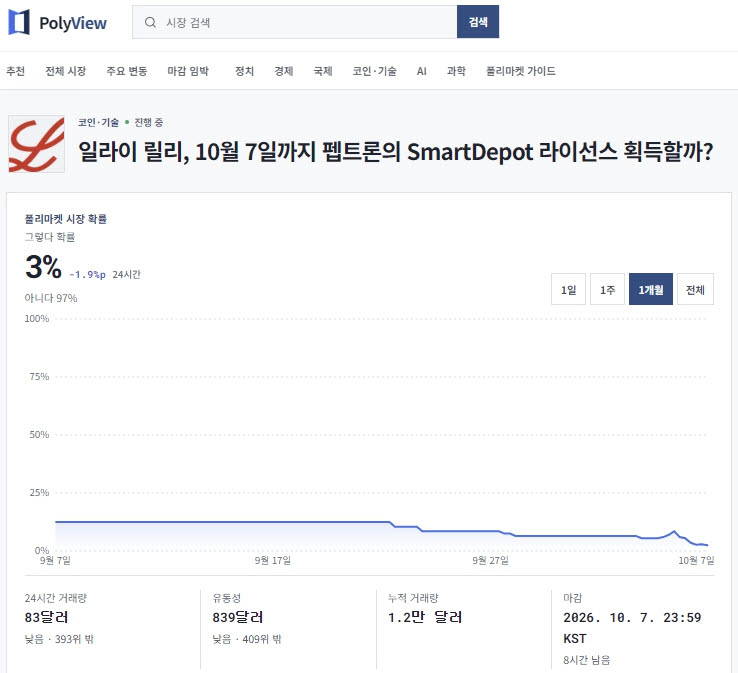Open the 코인·기술 nav category
738x673 pixels.
[375, 71]
